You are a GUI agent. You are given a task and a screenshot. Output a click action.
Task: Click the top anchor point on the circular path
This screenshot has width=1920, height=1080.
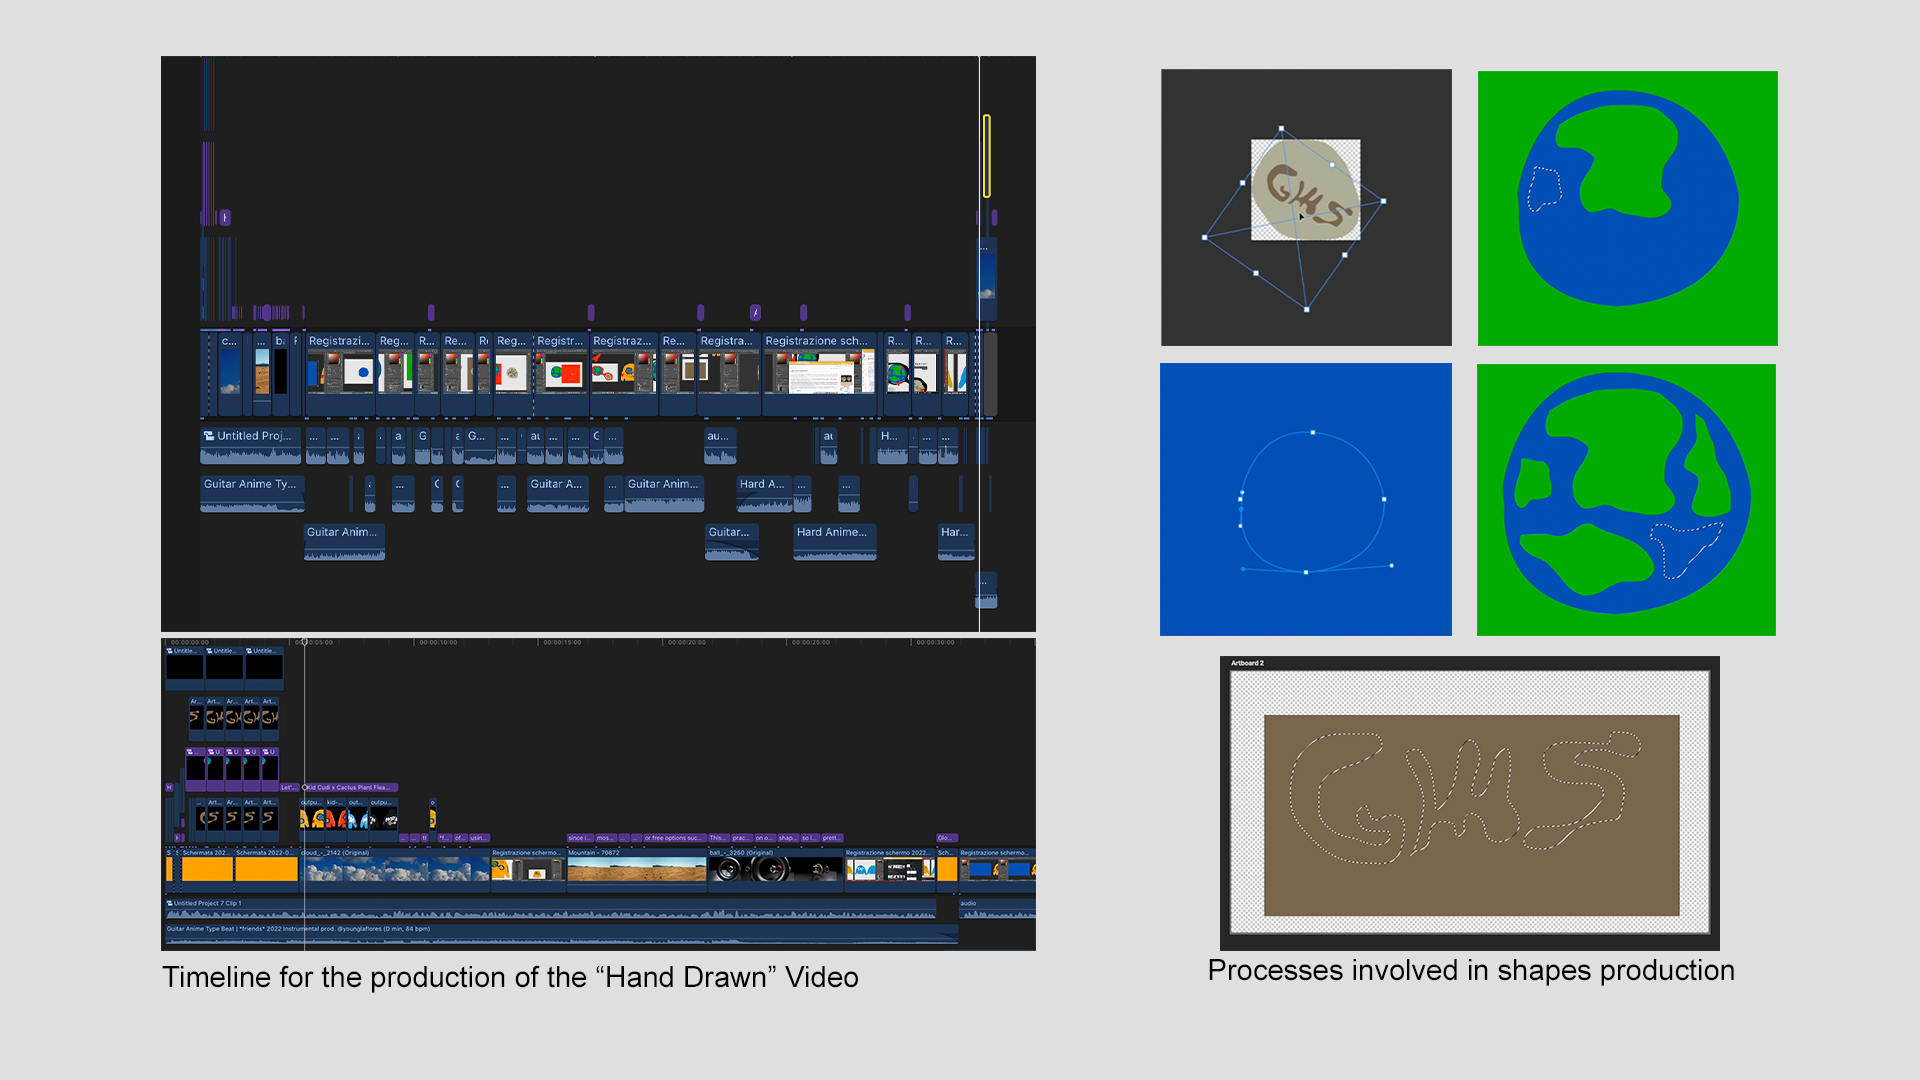1313,433
